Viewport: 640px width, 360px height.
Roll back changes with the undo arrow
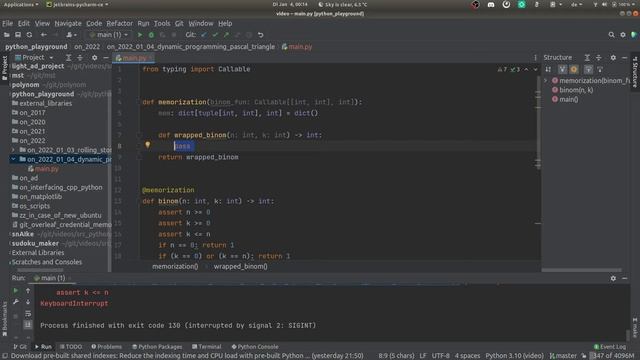point(260,35)
